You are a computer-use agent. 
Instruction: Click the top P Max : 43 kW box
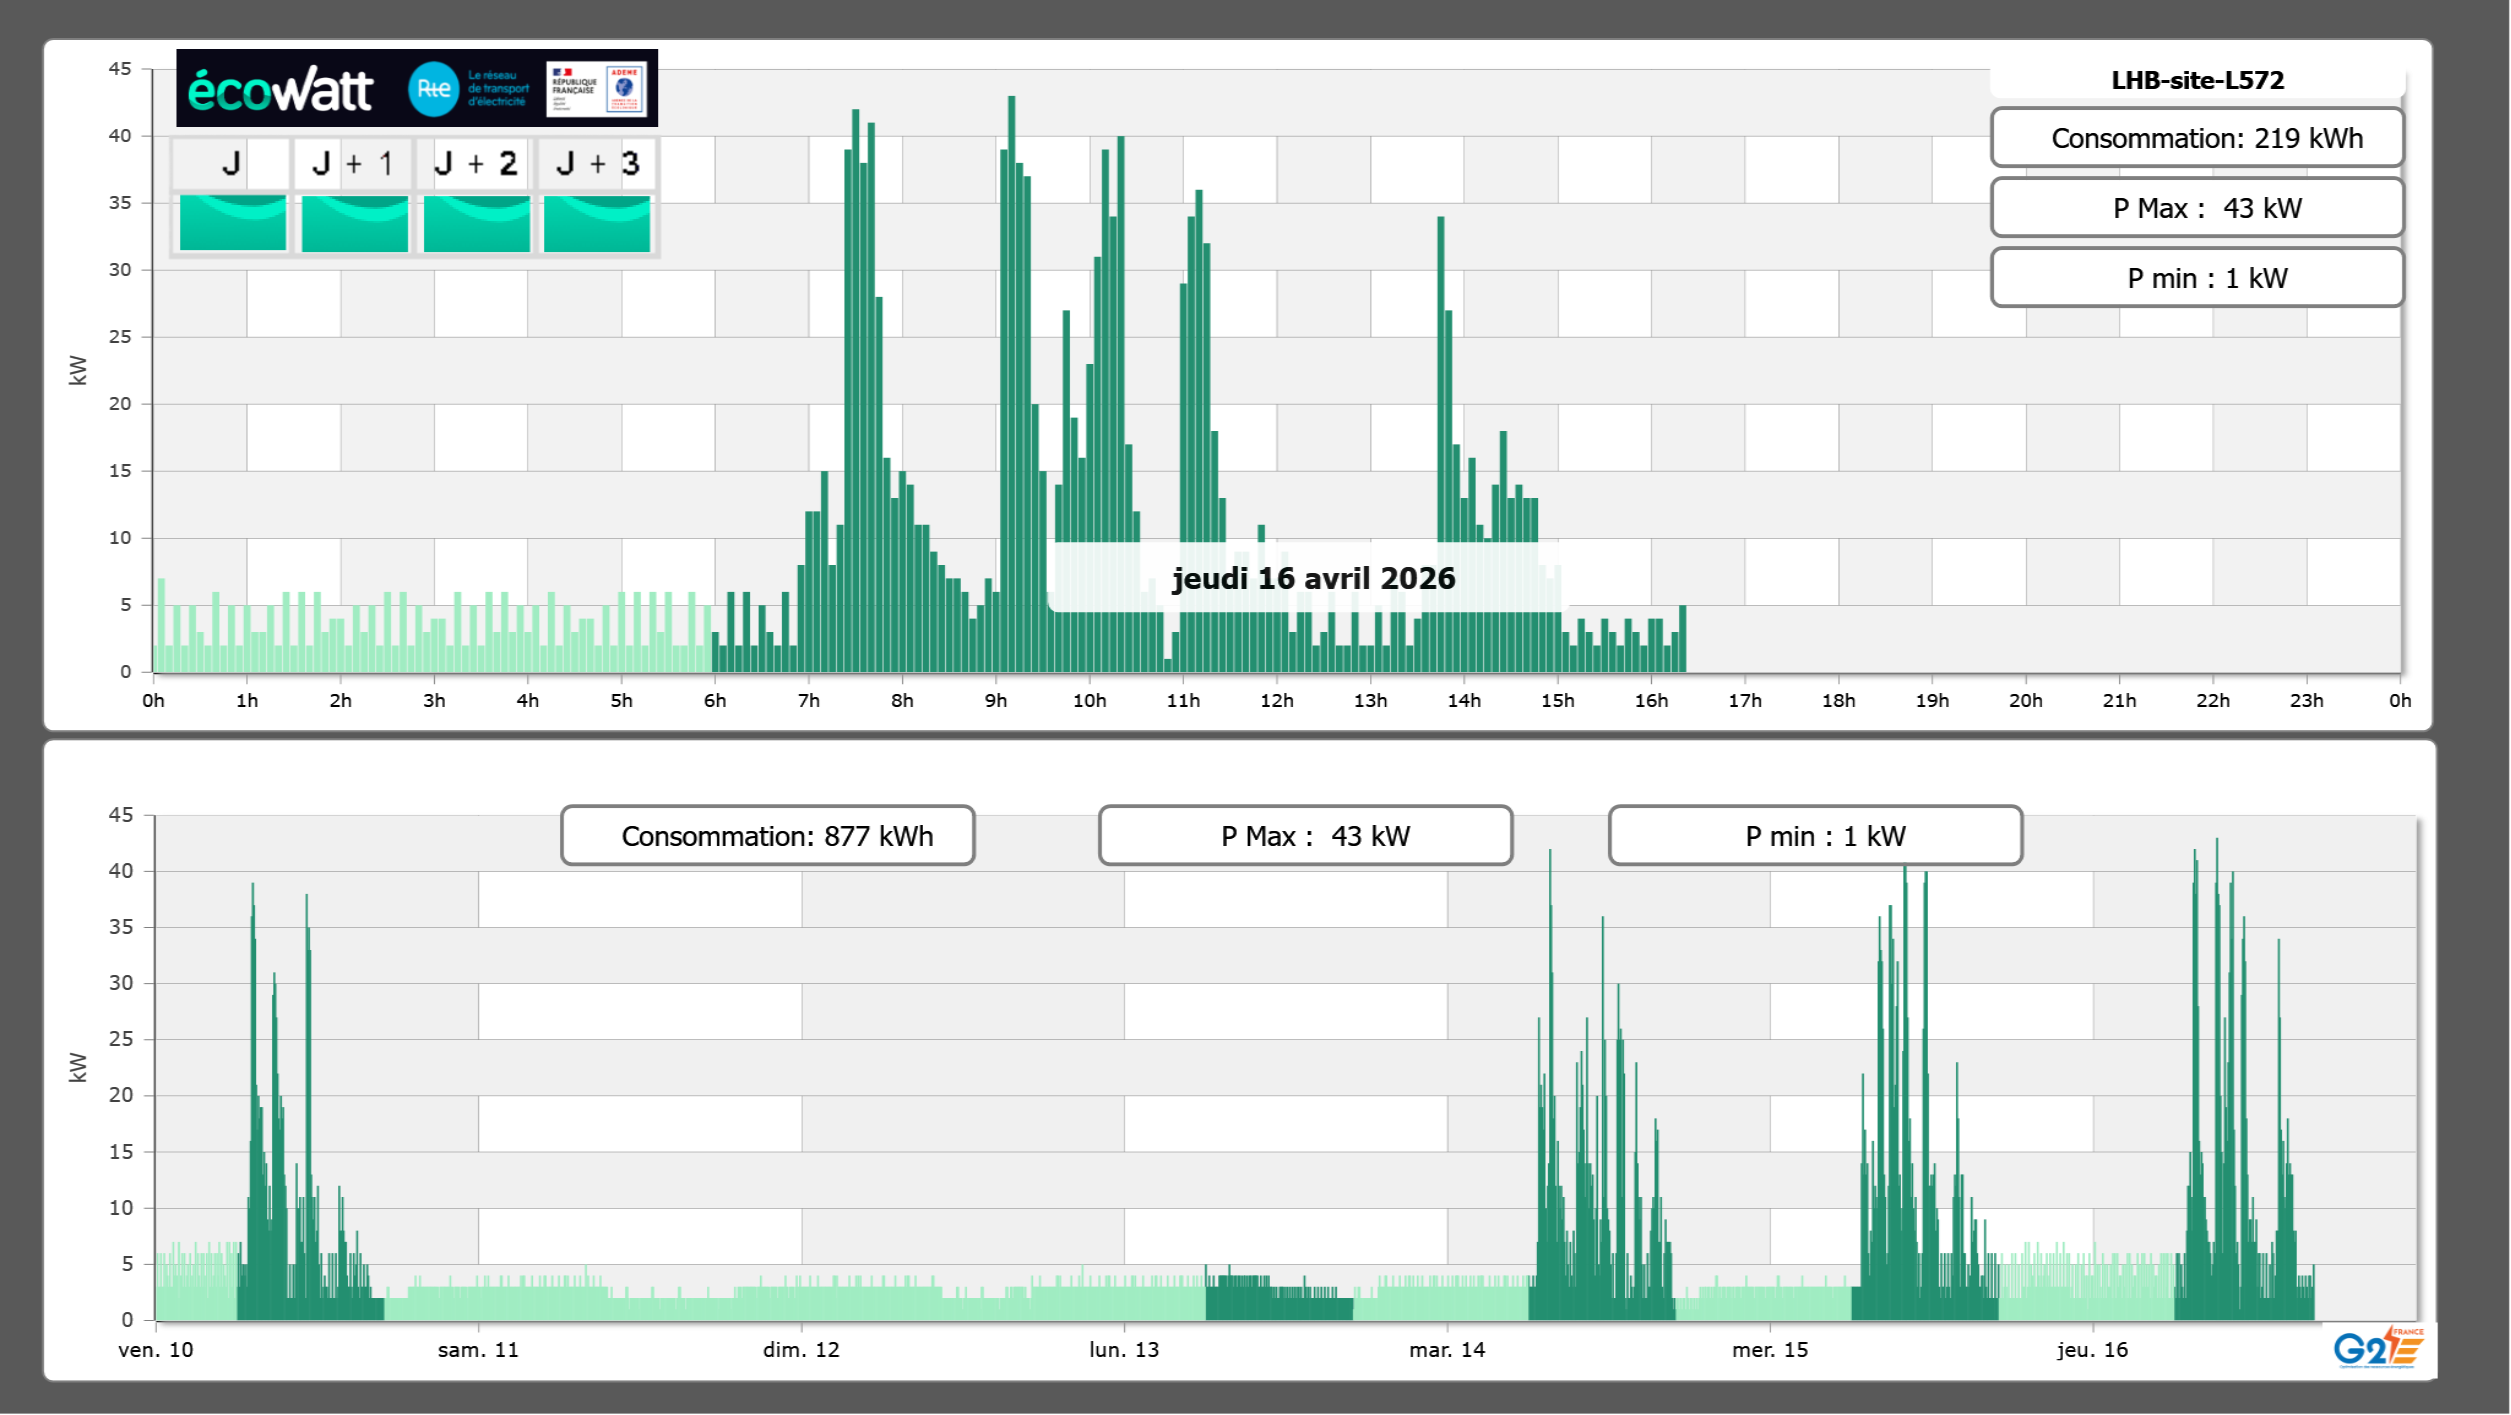click(x=2197, y=208)
